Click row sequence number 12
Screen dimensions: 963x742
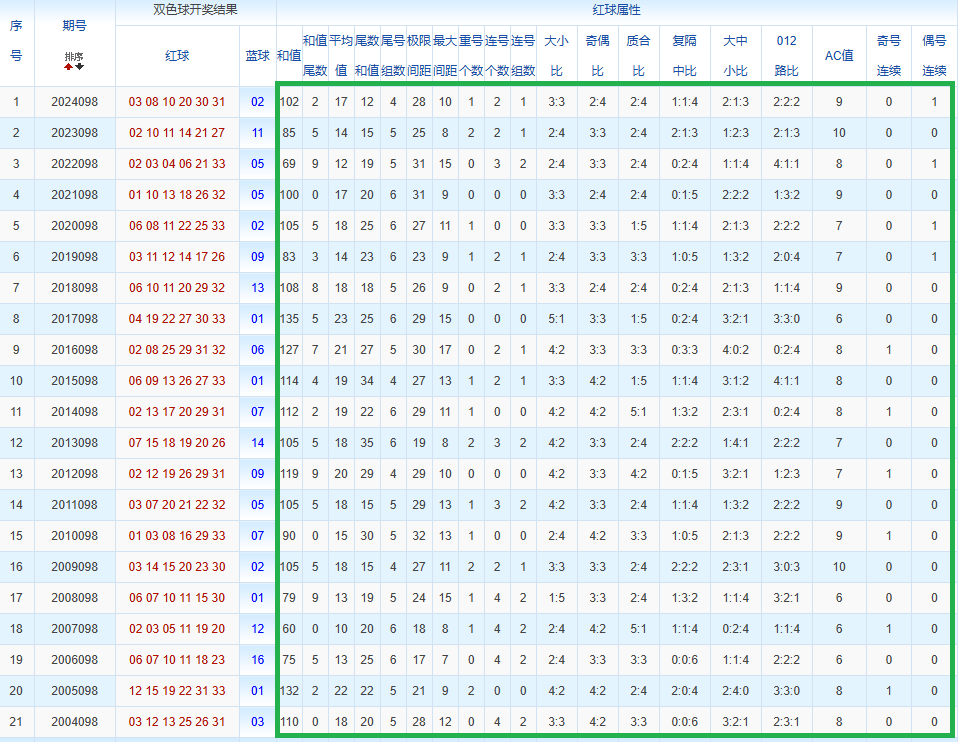[16, 443]
